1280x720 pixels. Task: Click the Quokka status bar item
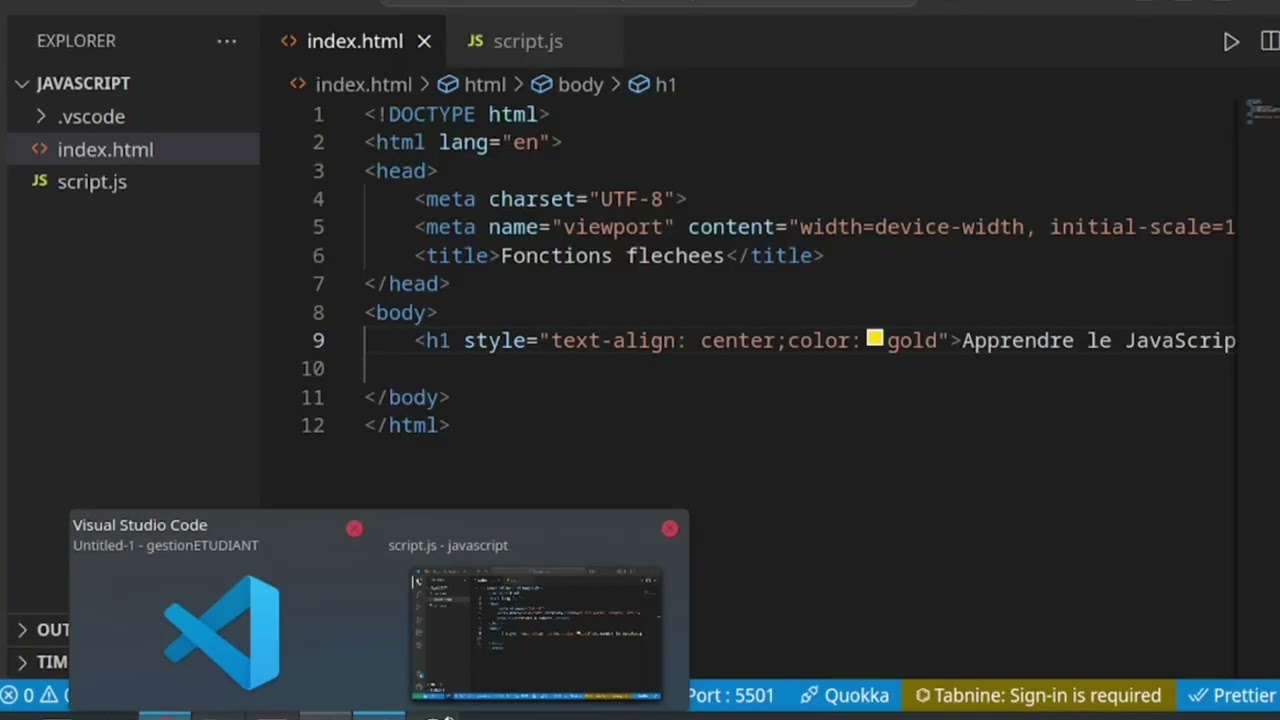845,695
